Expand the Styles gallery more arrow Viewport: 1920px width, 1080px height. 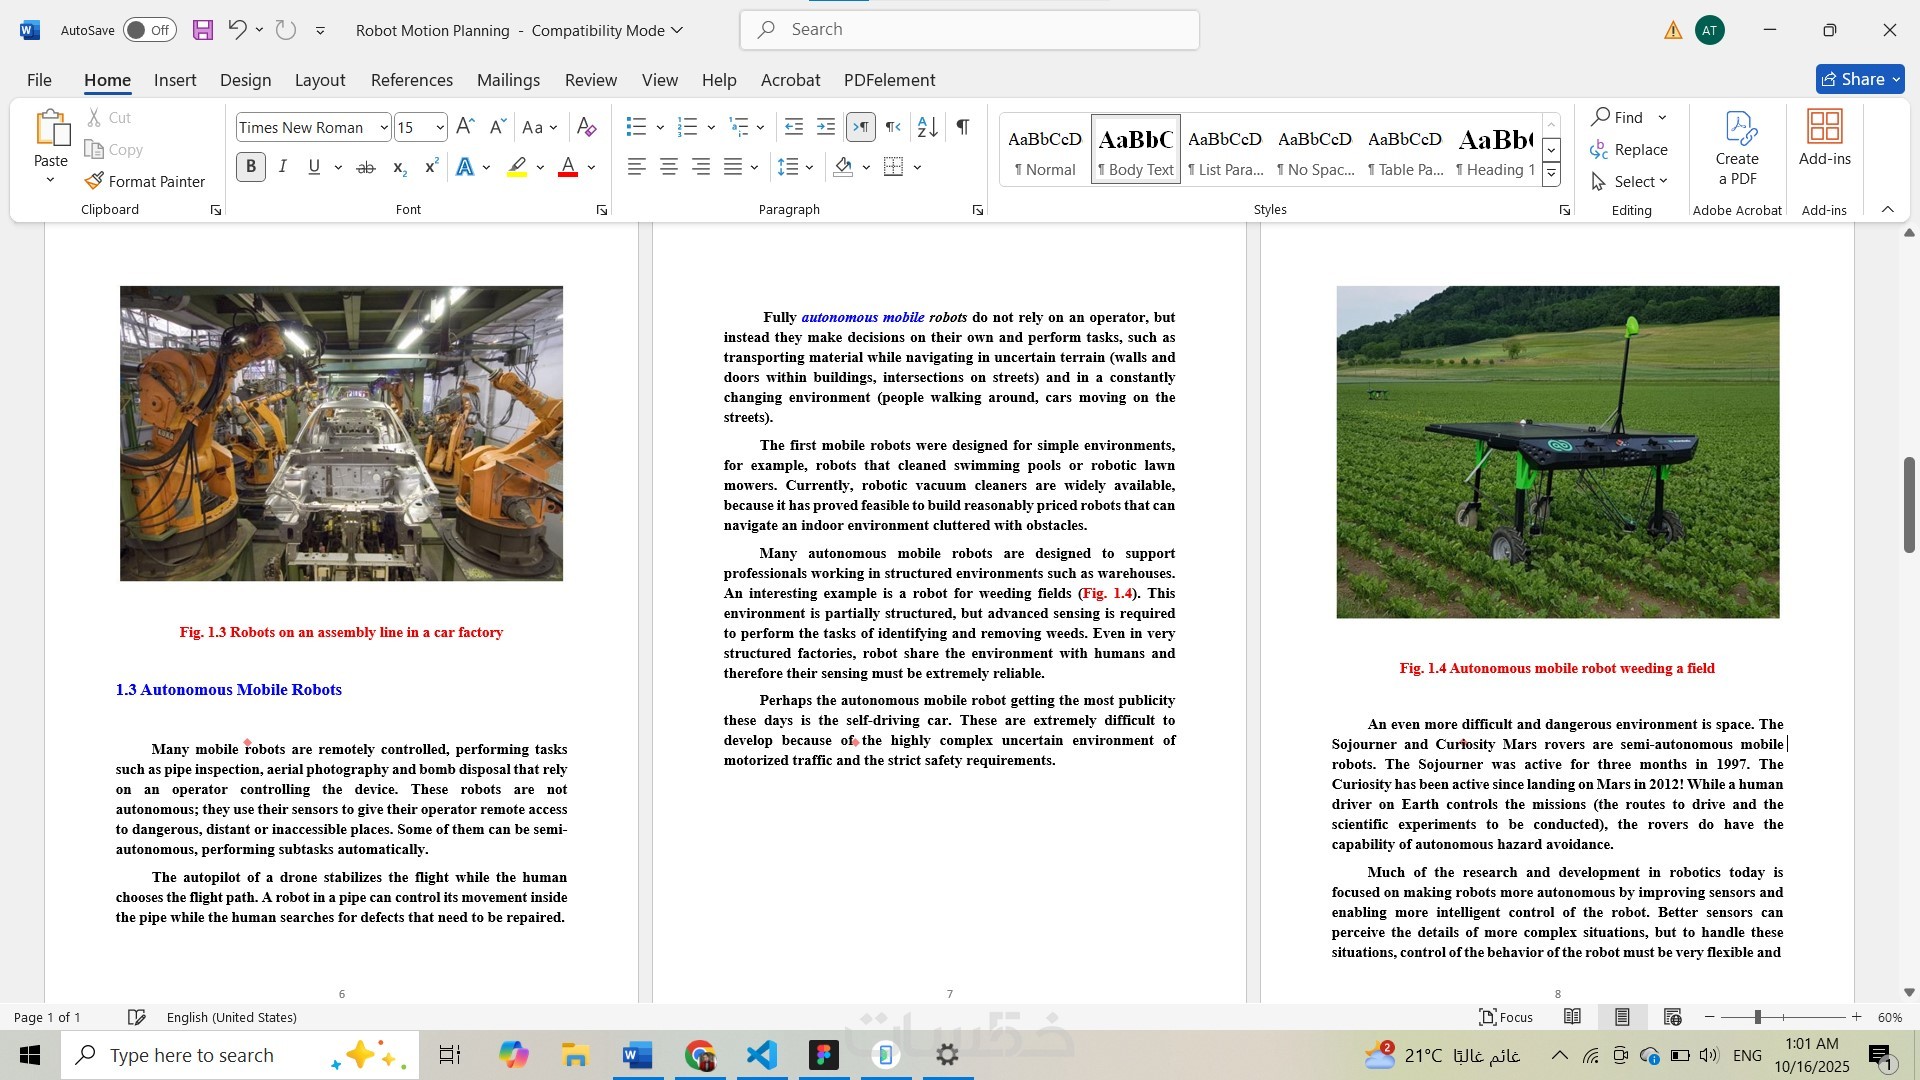point(1551,174)
